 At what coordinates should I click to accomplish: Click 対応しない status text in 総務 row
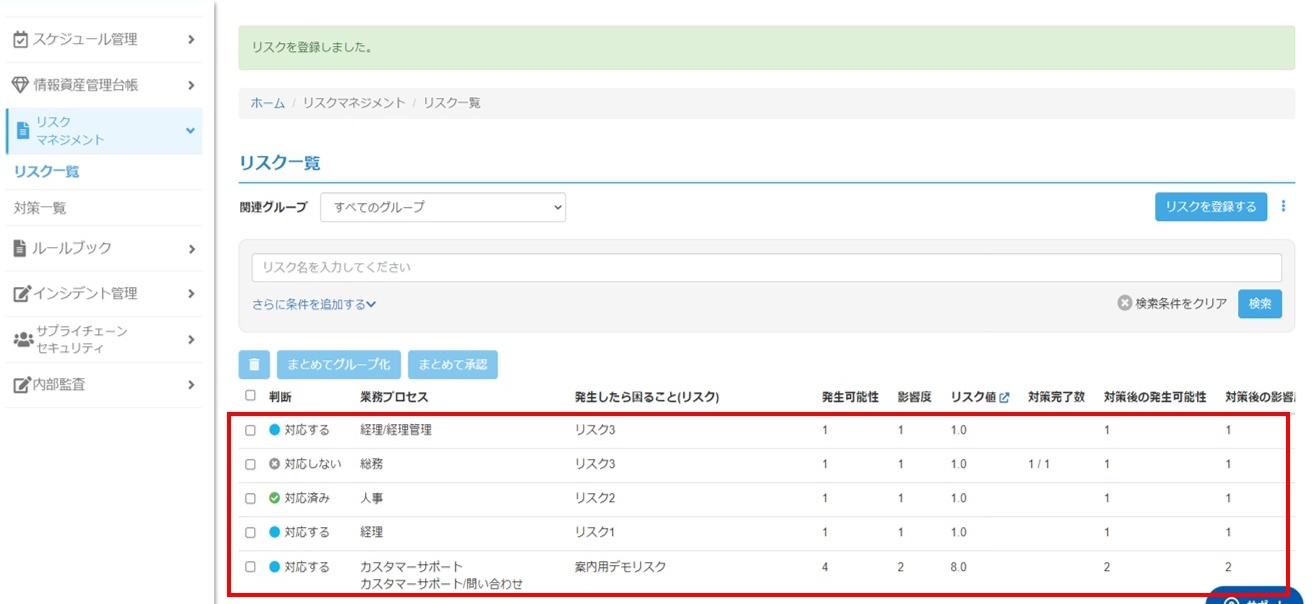(313, 464)
